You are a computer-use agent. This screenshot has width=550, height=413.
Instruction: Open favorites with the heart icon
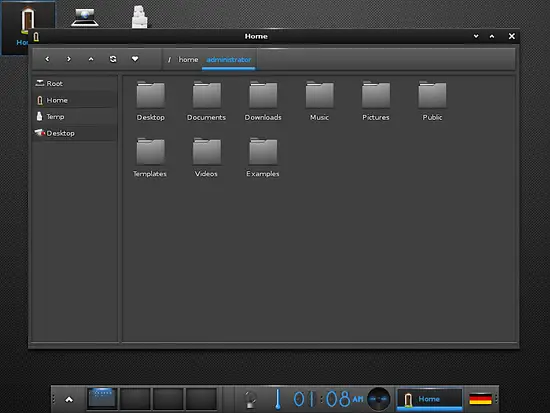(135, 59)
